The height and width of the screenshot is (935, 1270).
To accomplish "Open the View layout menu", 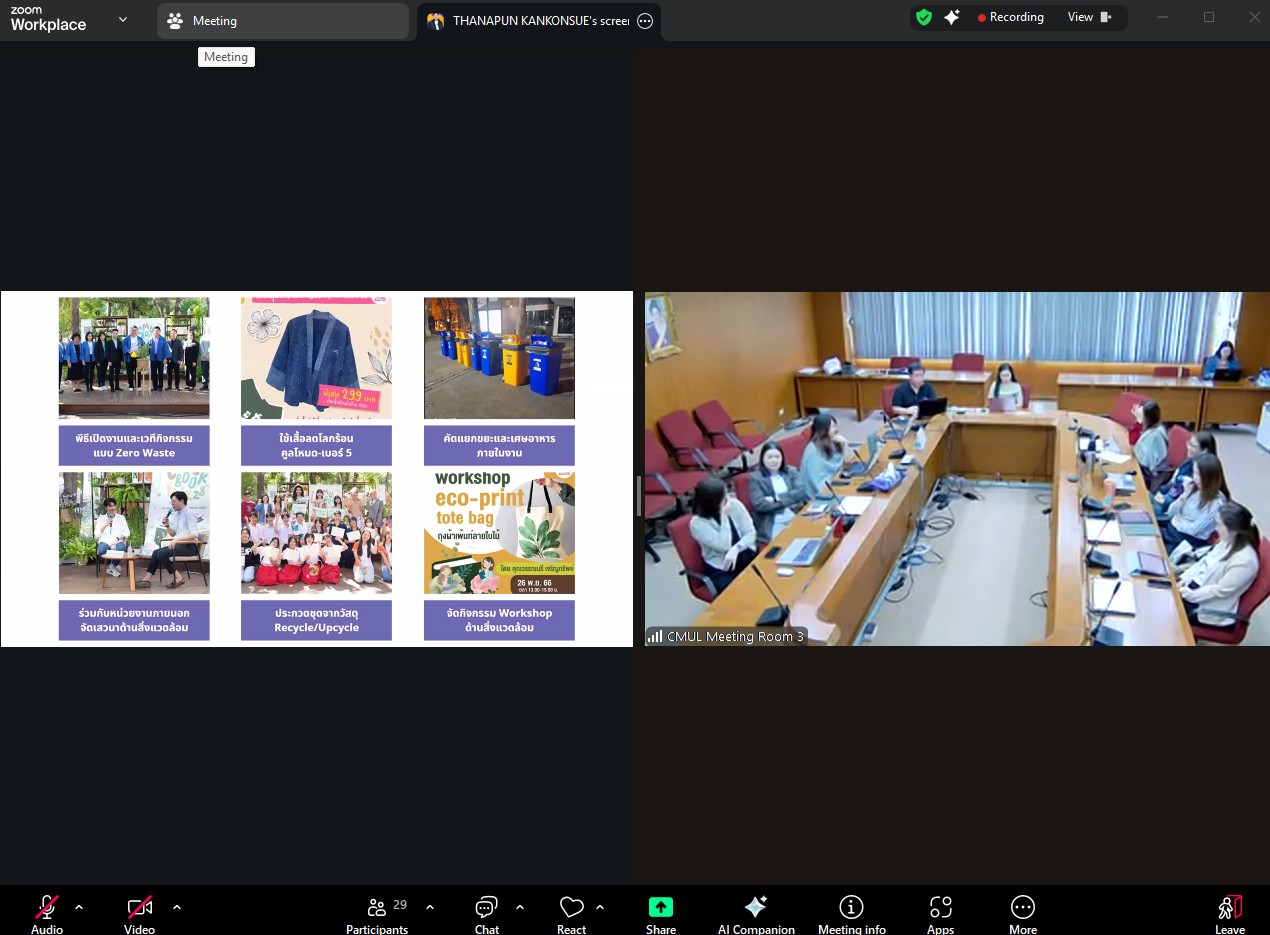I will pyautogui.click(x=1089, y=17).
